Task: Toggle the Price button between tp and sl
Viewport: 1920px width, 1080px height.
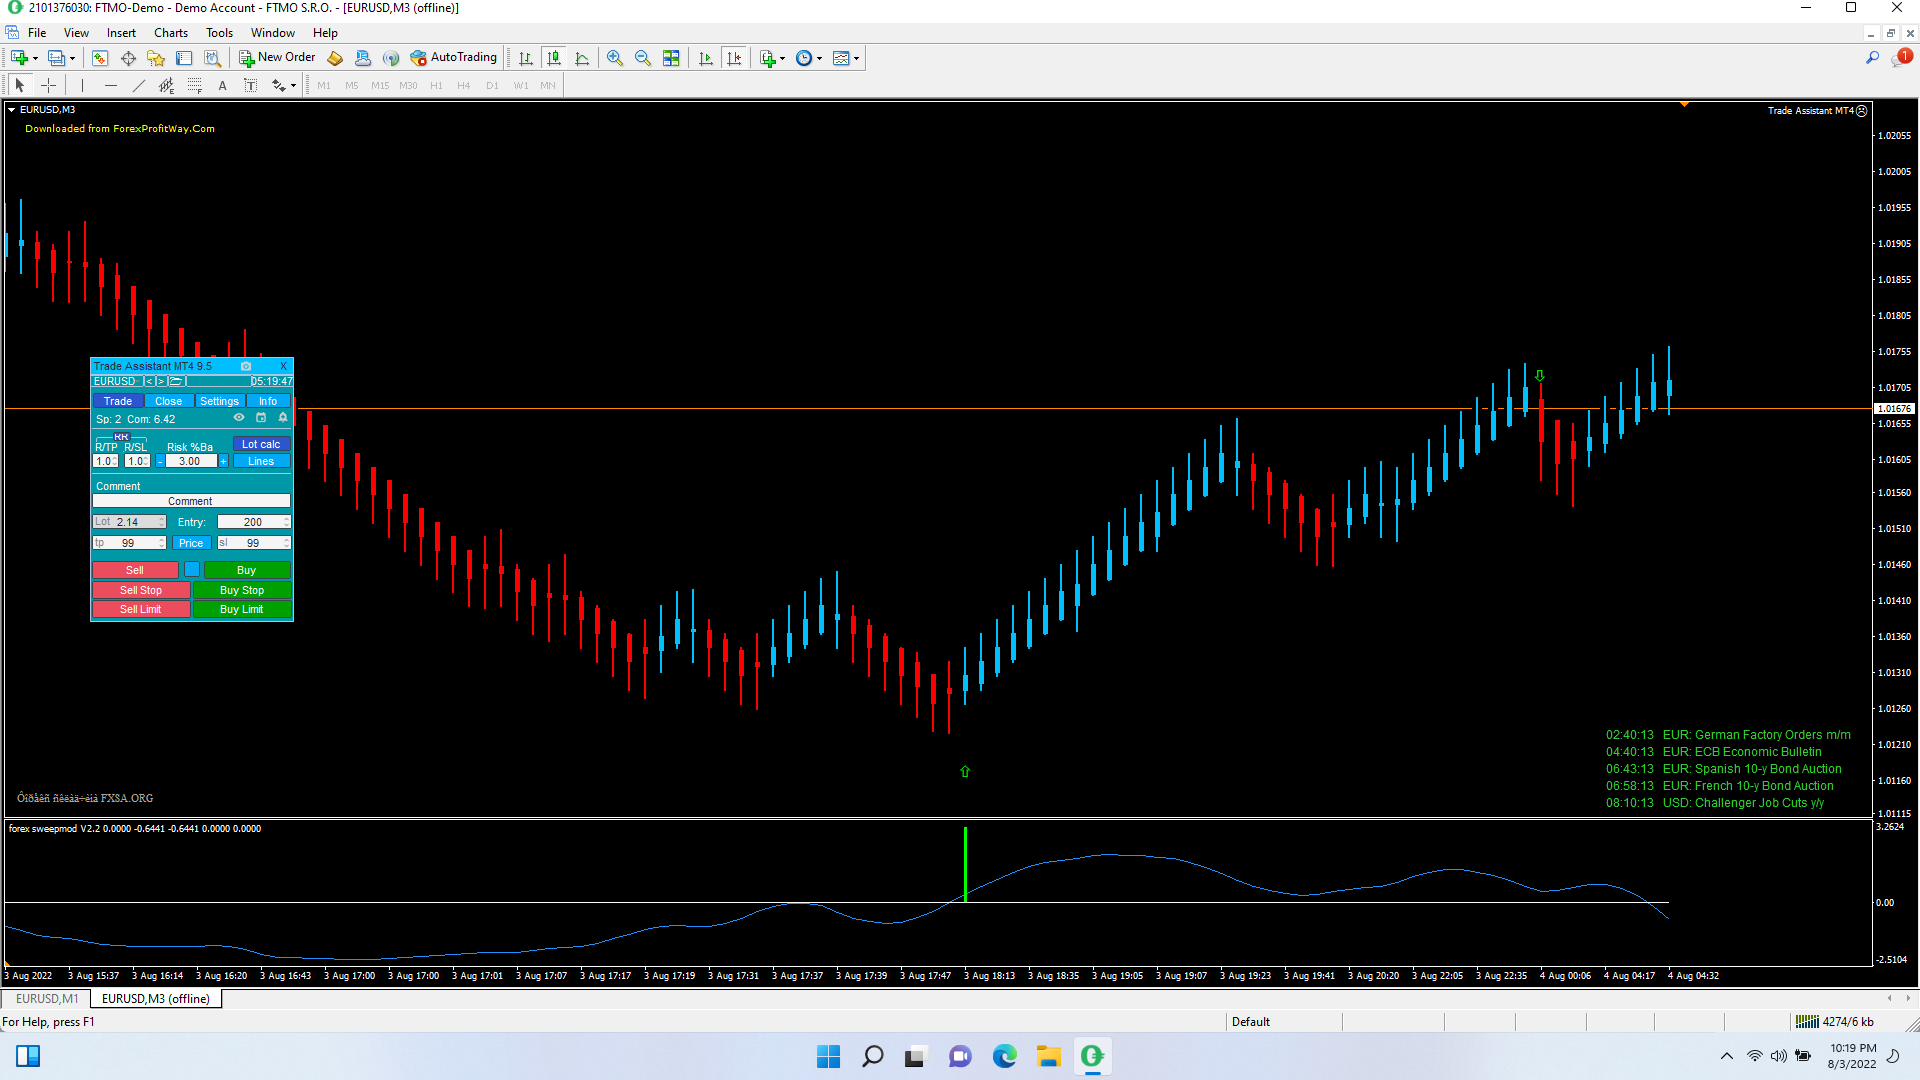Action: point(191,543)
